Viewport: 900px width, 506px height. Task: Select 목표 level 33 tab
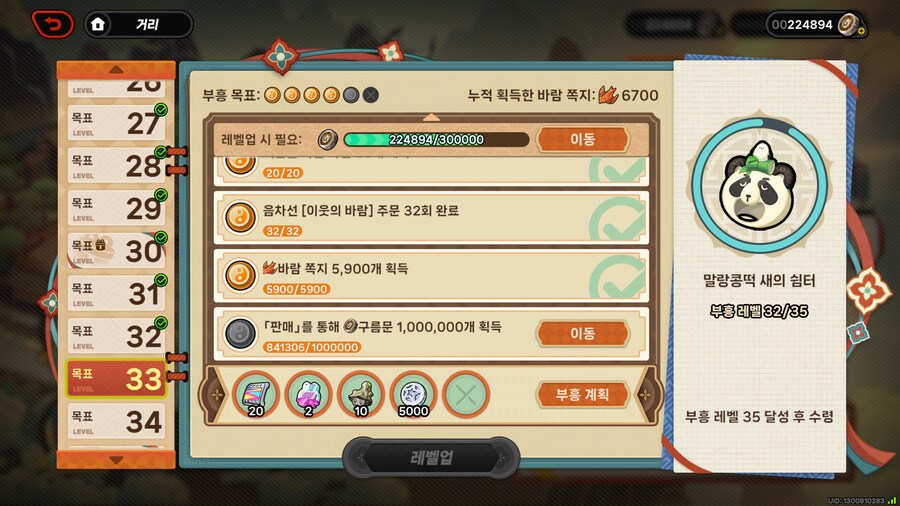[116, 379]
